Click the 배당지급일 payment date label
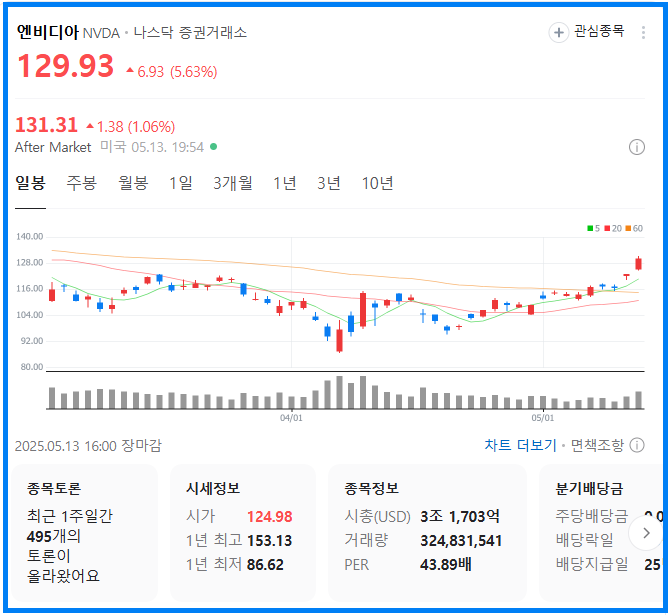Image resolution: width=668 pixels, height=615 pixels. tap(591, 565)
